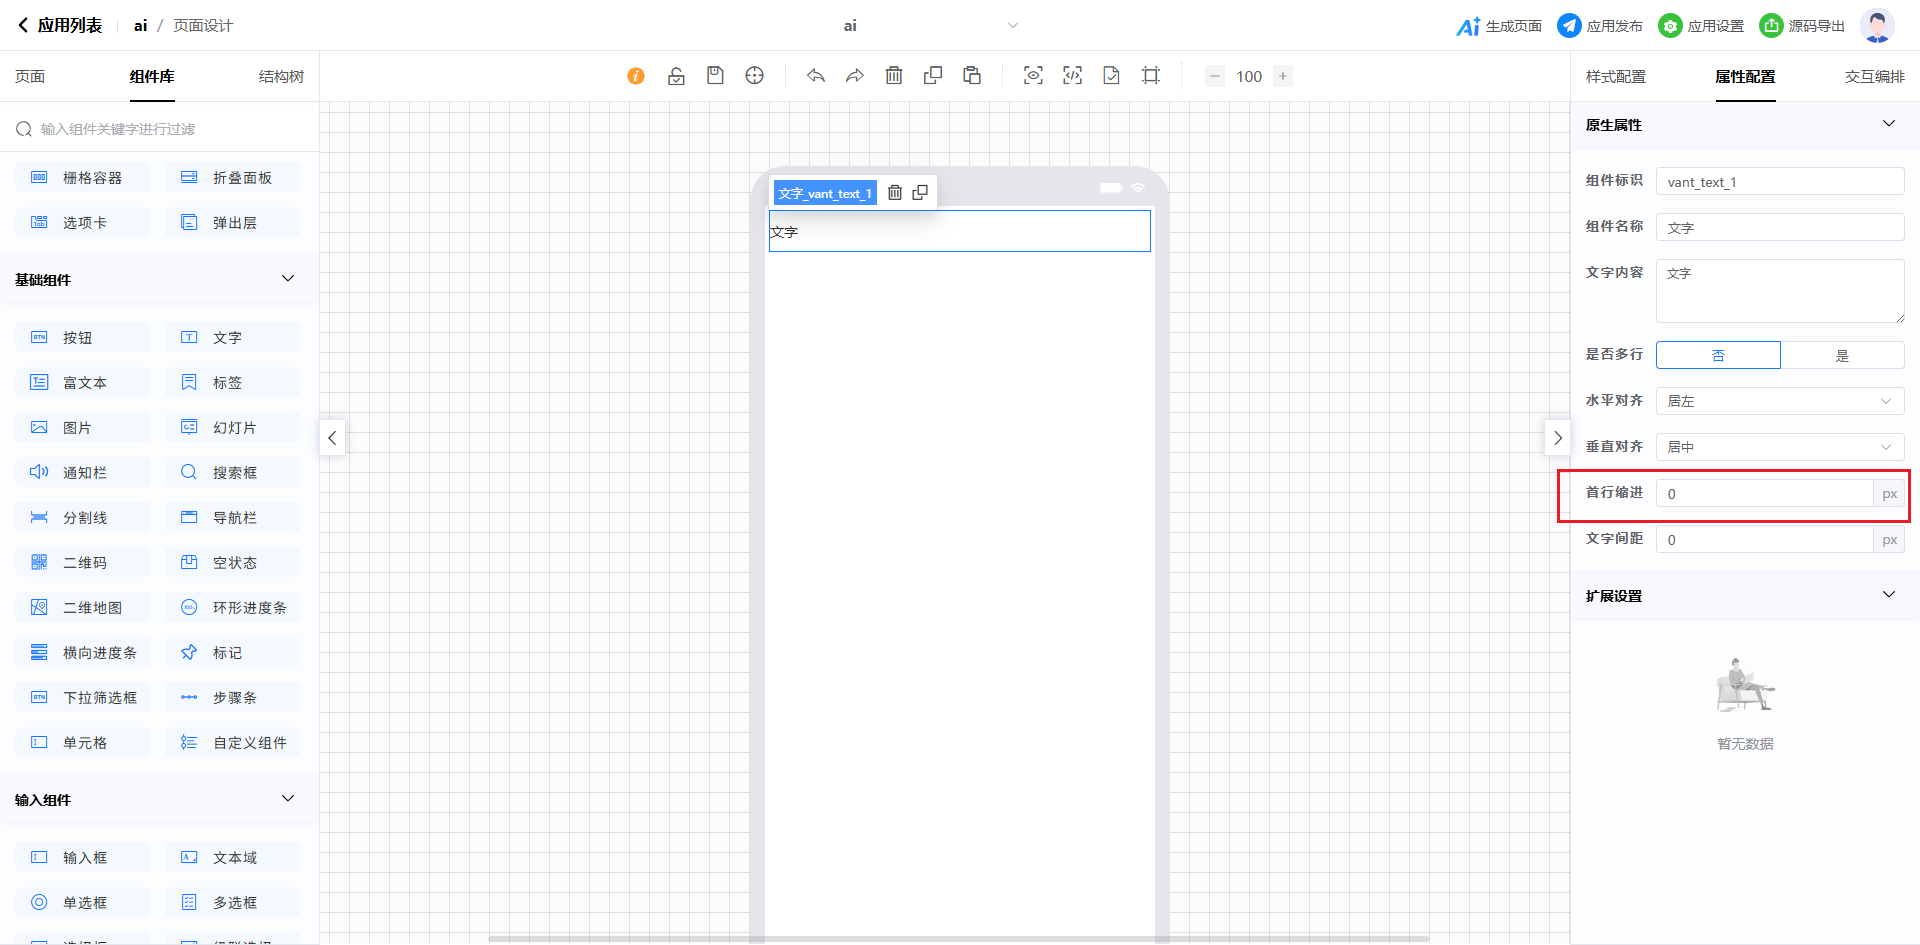The image size is (1920, 945).
Task: Switch to the 结构树 tab
Action: pos(281,77)
